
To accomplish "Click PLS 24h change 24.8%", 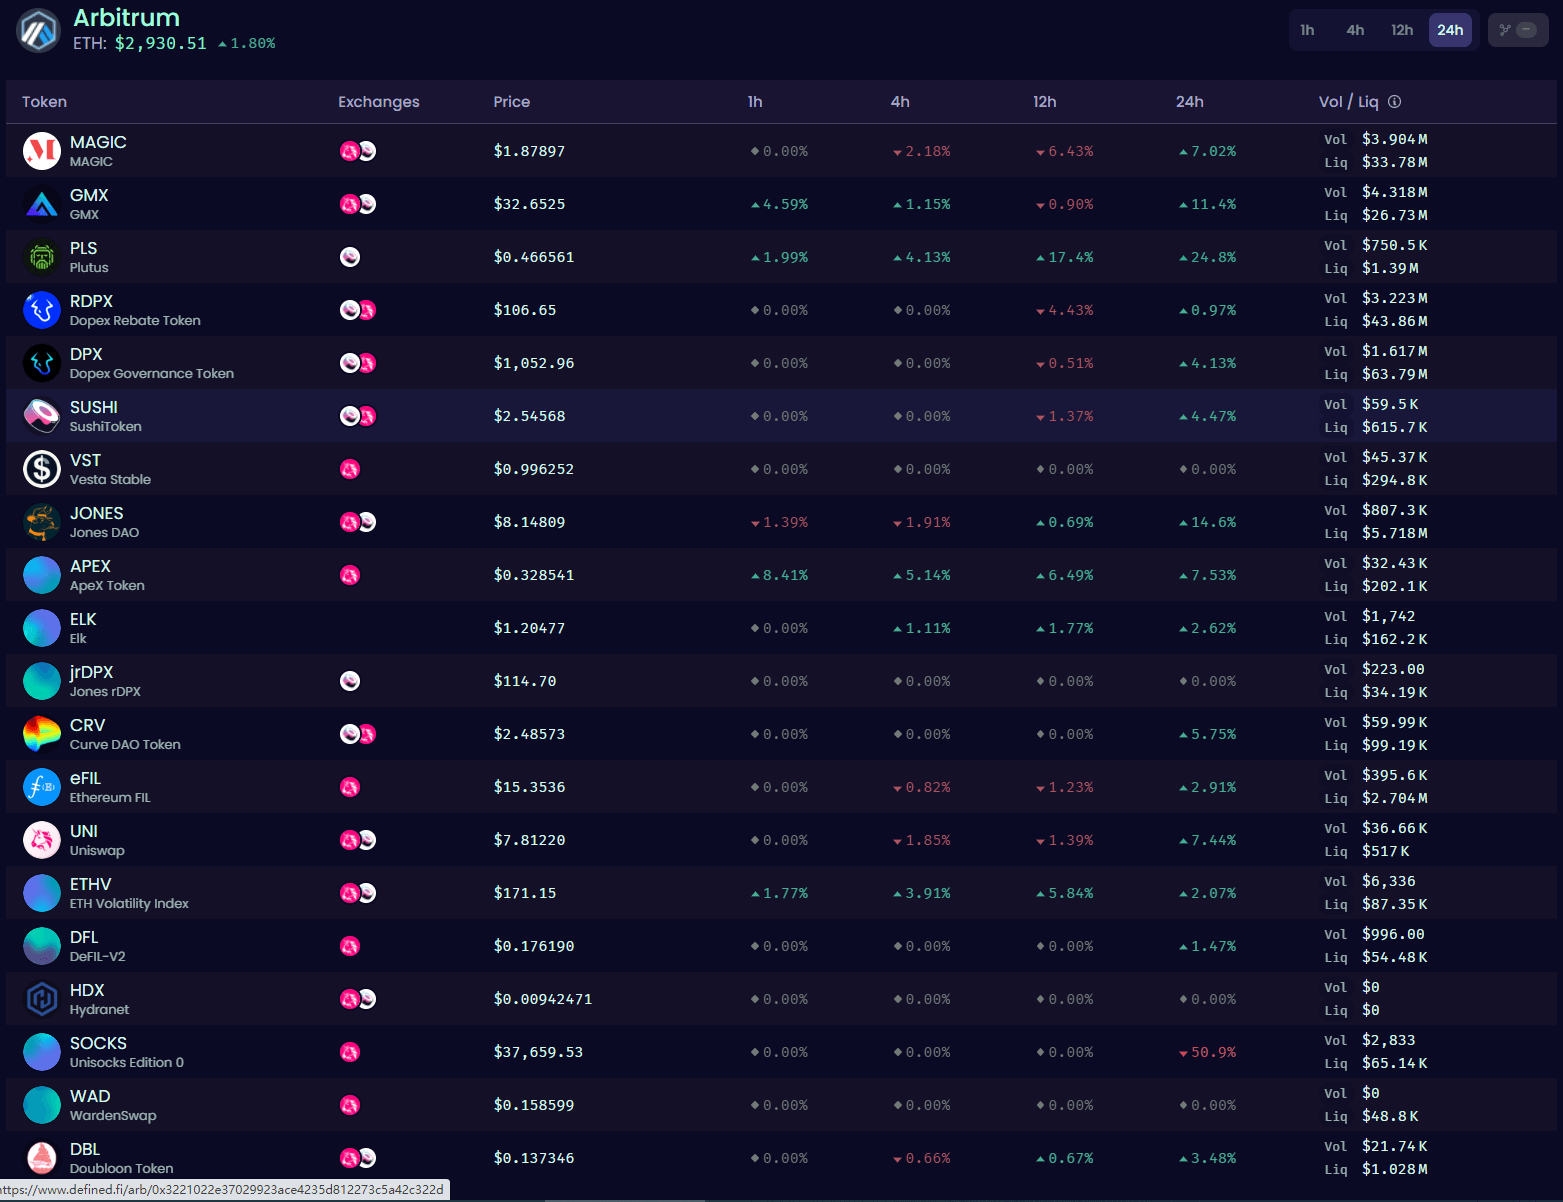I will coord(1207,257).
